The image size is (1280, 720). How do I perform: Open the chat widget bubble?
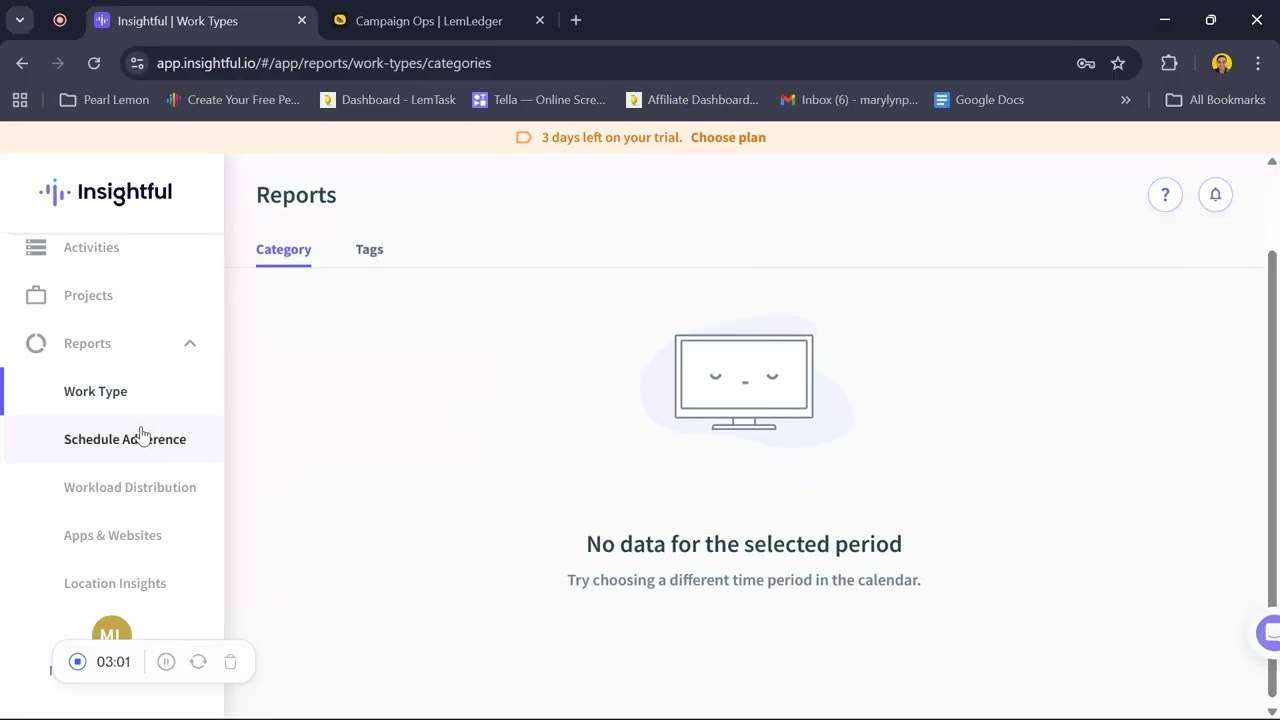point(1268,633)
